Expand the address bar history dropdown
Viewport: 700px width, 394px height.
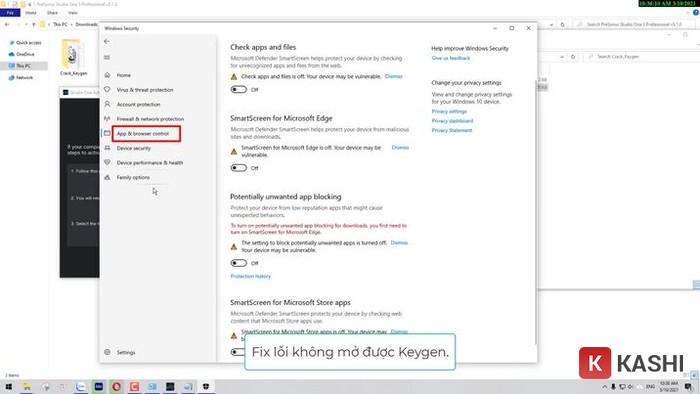point(551,25)
